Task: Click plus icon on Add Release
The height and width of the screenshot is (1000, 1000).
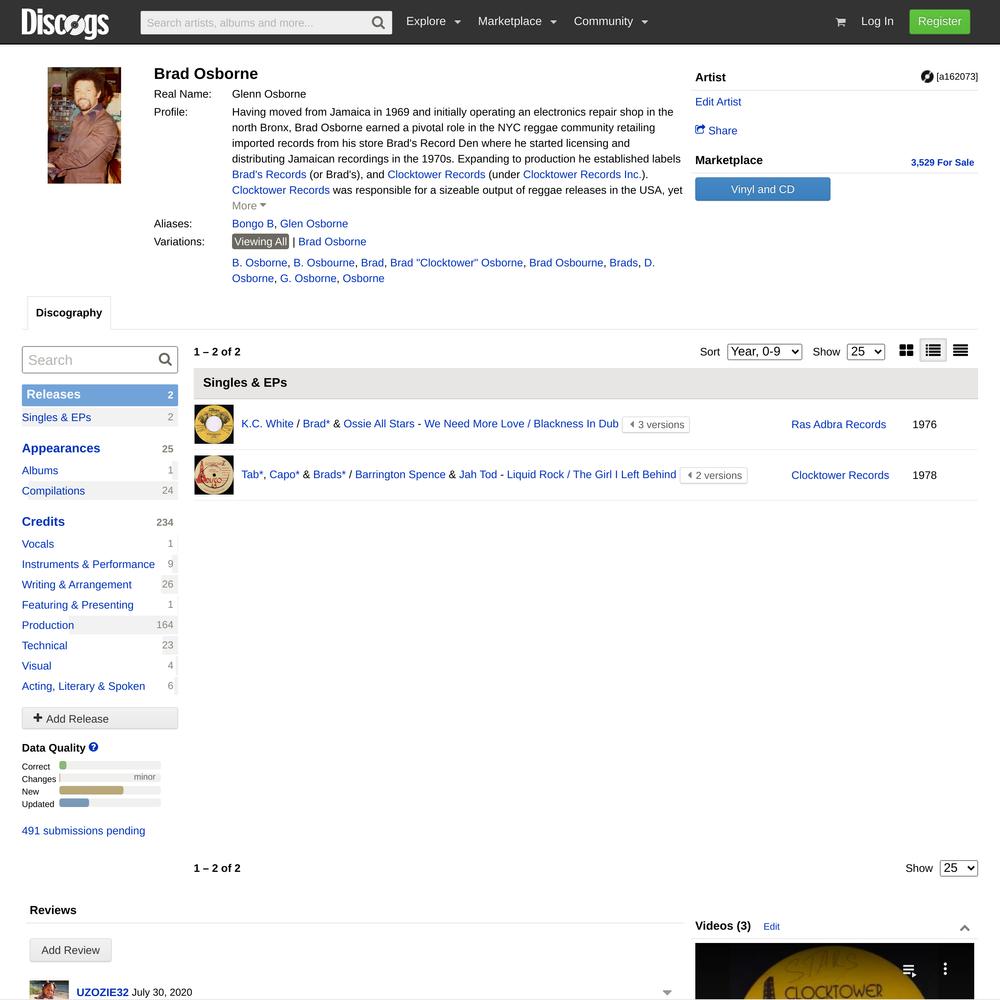Action: coord(38,717)
